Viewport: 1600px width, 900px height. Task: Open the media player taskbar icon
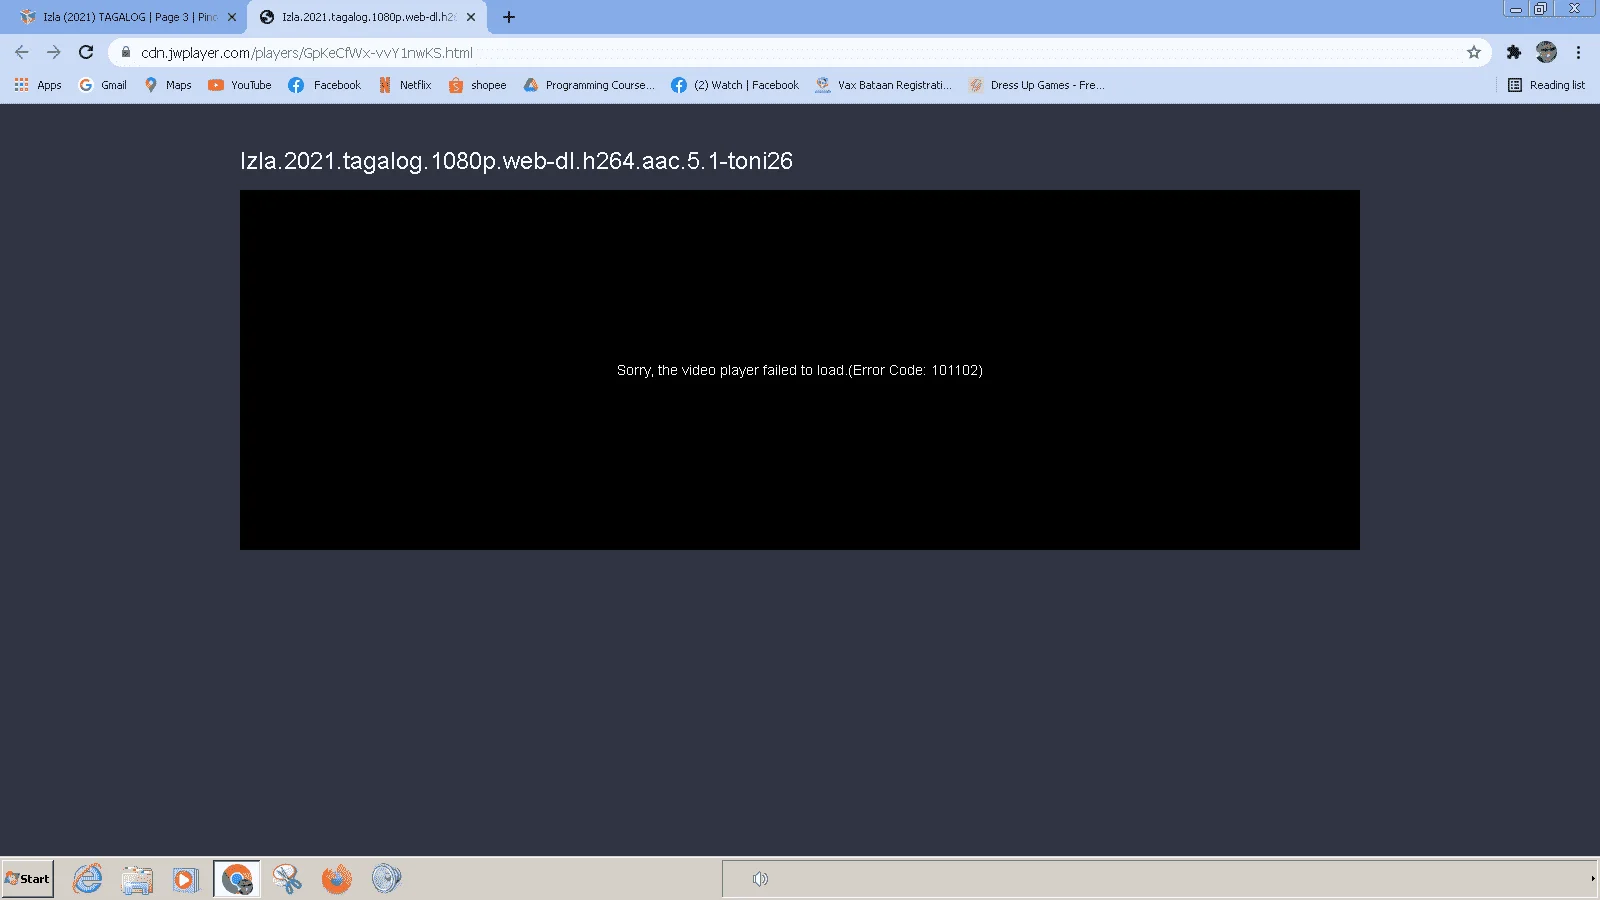point(186,879)
